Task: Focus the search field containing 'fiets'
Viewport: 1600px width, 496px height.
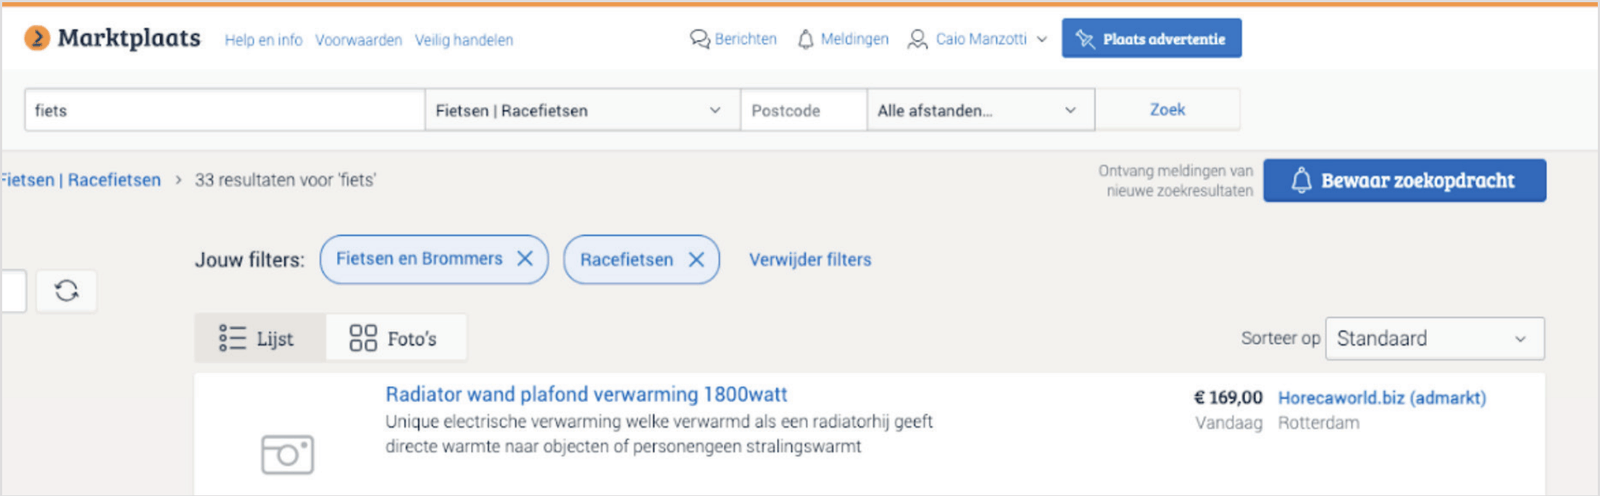Action: click(225, 110)
